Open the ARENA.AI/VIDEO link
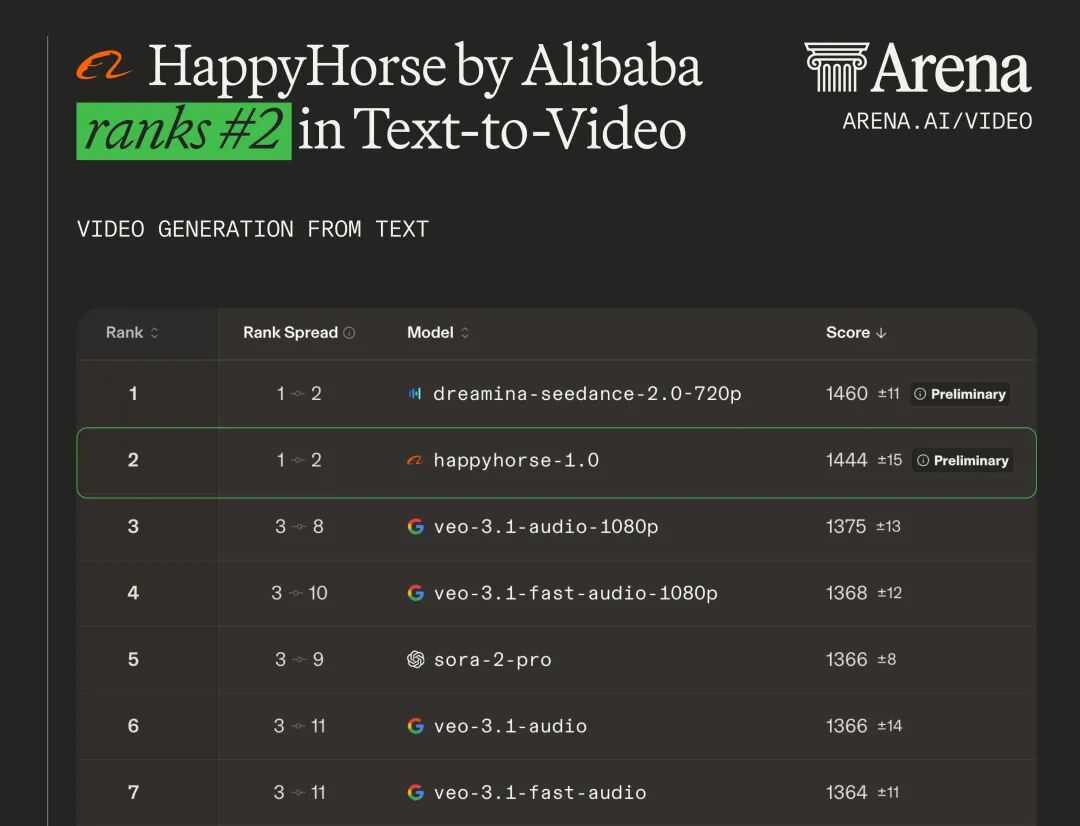The height and width of the screenshot is (826, 1080). 937,122
